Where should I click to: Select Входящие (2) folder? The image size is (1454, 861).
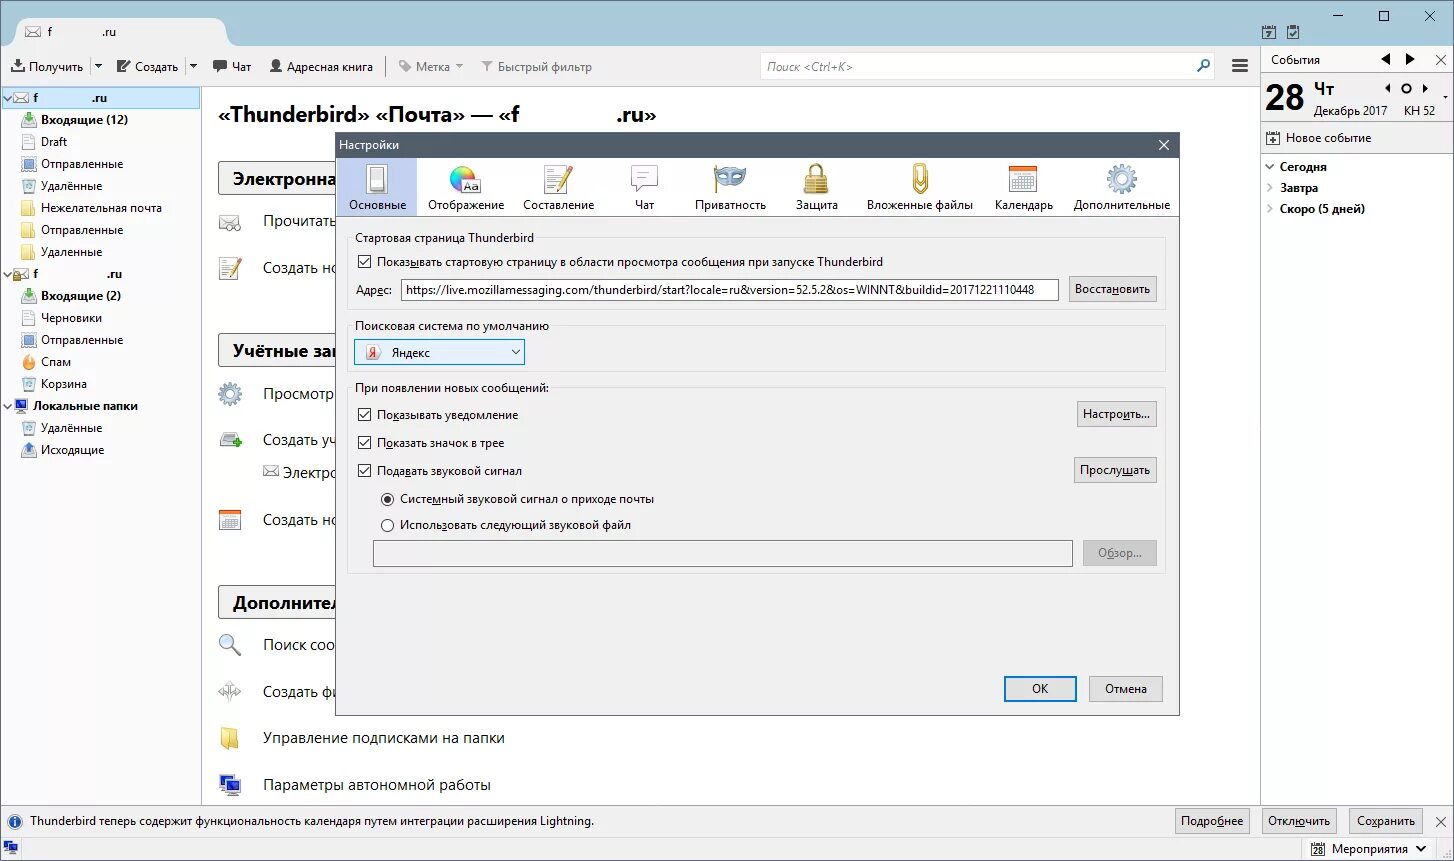(81, 296)
